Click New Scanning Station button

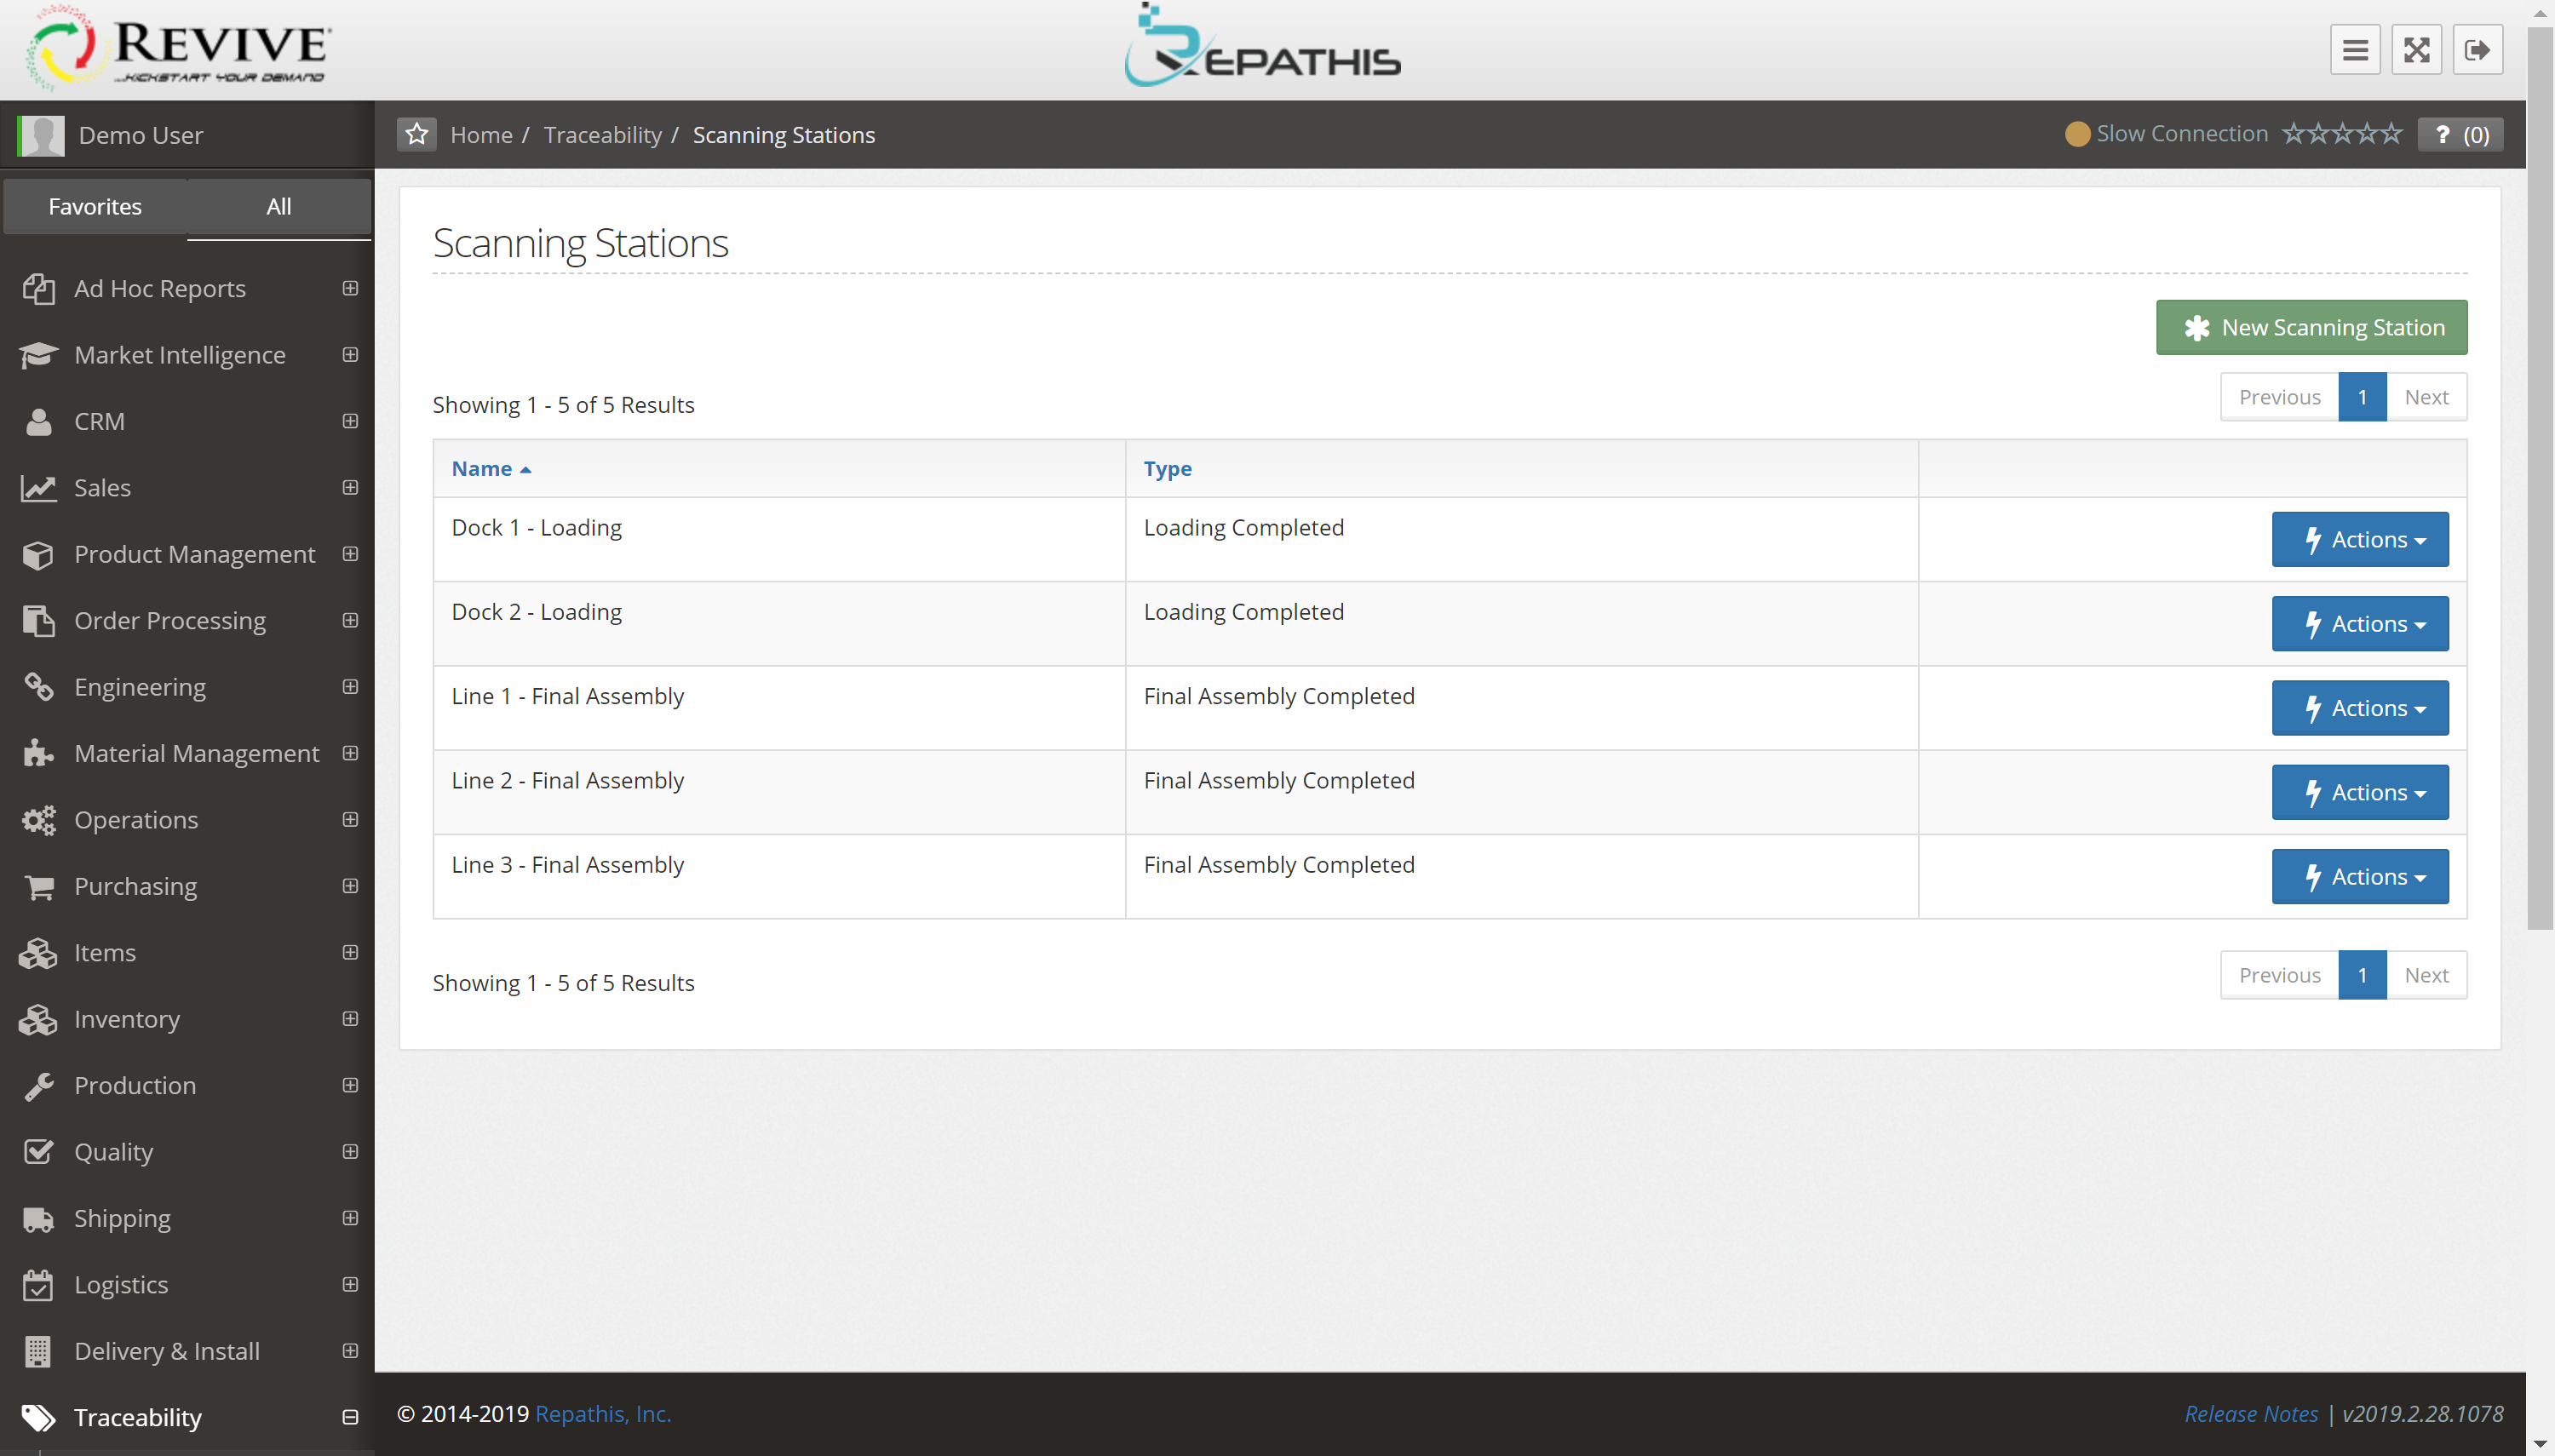click(x=2311, y=327)
